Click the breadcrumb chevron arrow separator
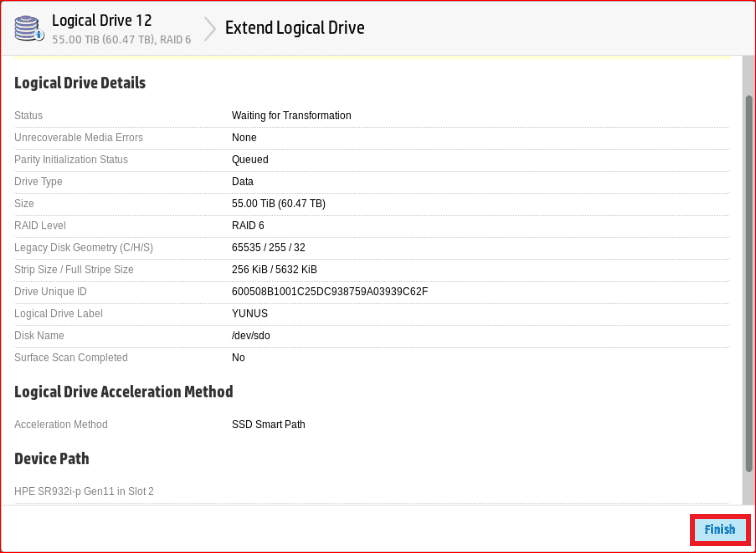This screenshot has height=553, width=756. (x=210, y=29)
